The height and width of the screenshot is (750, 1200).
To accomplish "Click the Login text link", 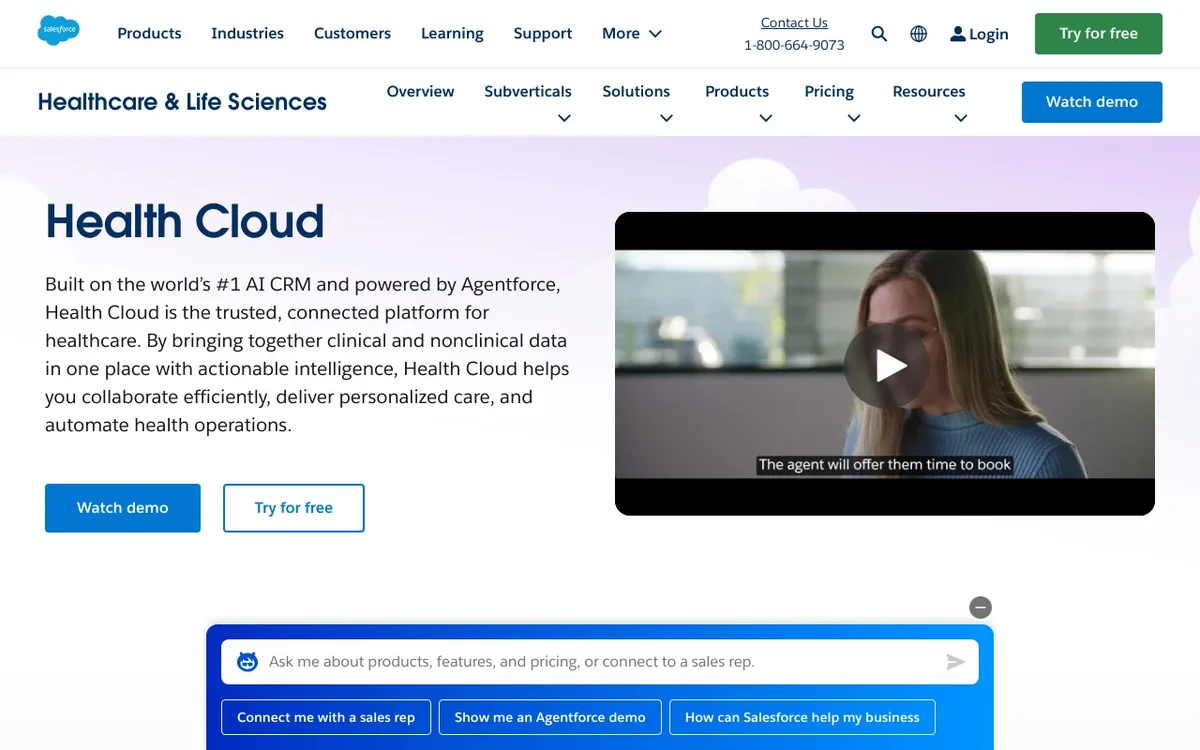I will (x=988, y=34).
